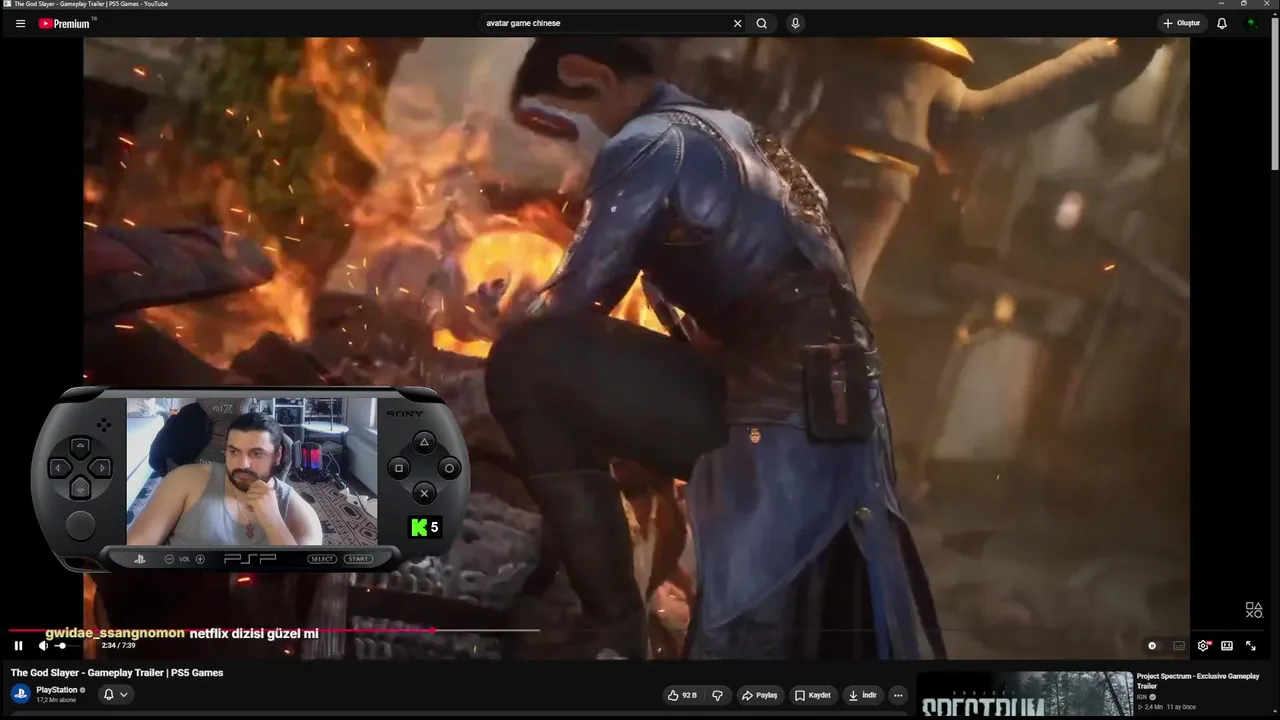
Task: Open player settings gear
Action: click(x=1203, y=646)
